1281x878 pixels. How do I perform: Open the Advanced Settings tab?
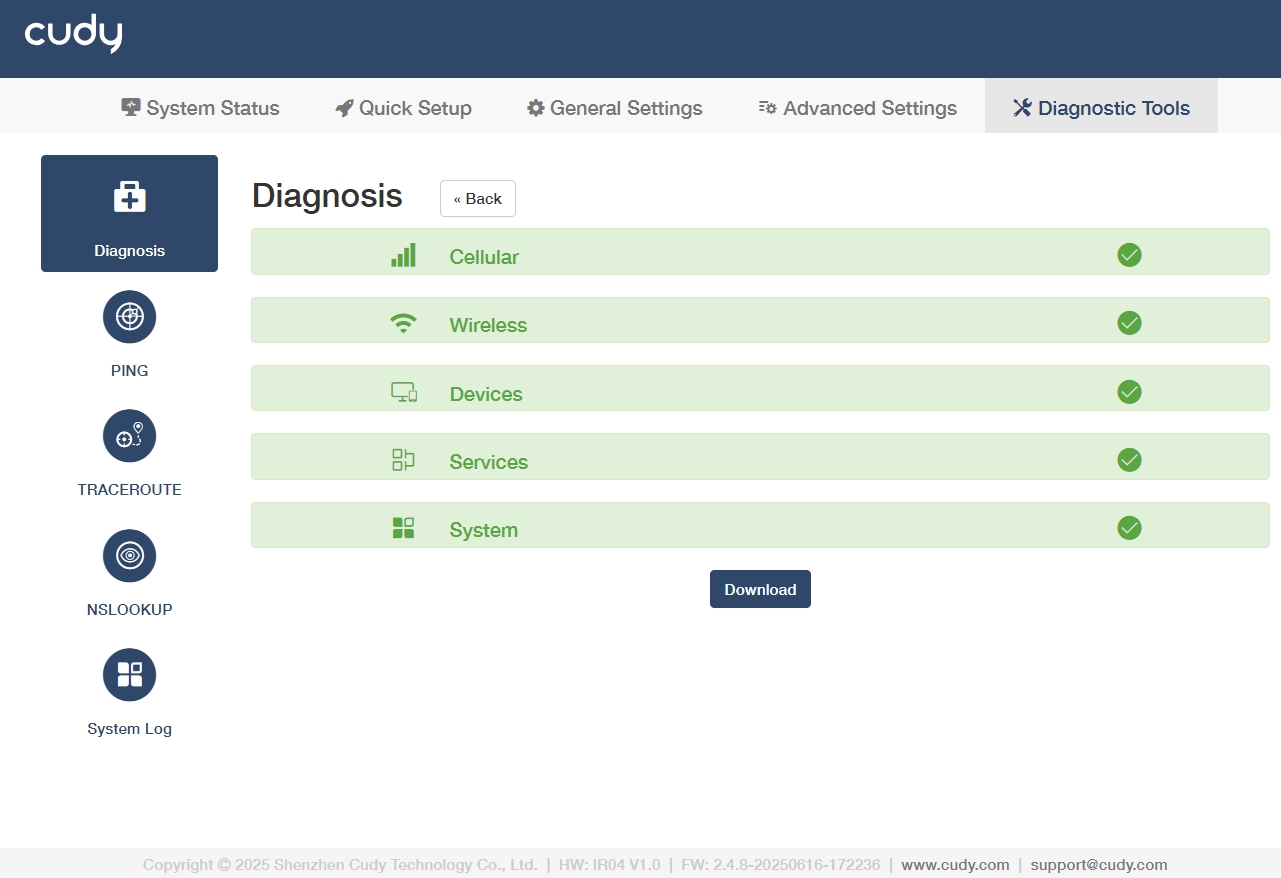pos(857,108)
